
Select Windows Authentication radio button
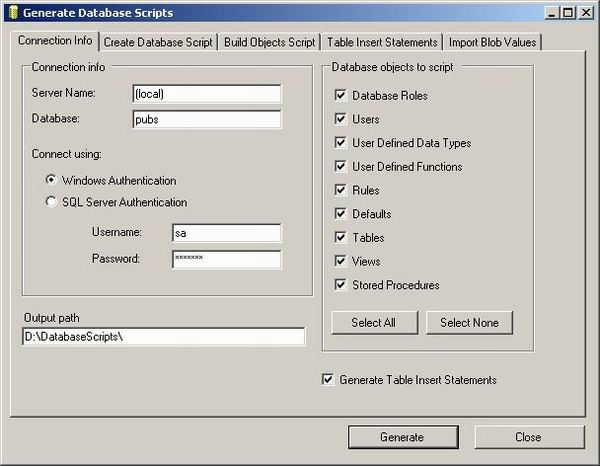coord(51,181)
